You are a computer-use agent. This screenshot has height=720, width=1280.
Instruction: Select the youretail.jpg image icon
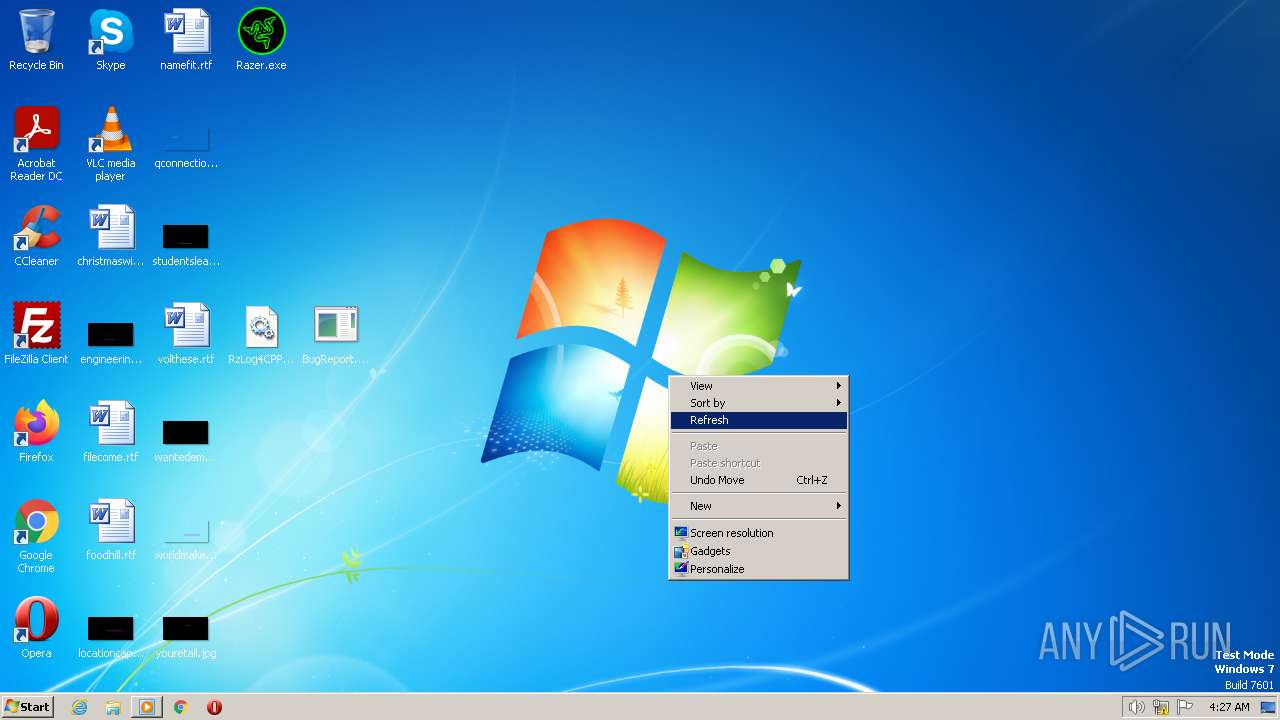(x=186, y=636)
